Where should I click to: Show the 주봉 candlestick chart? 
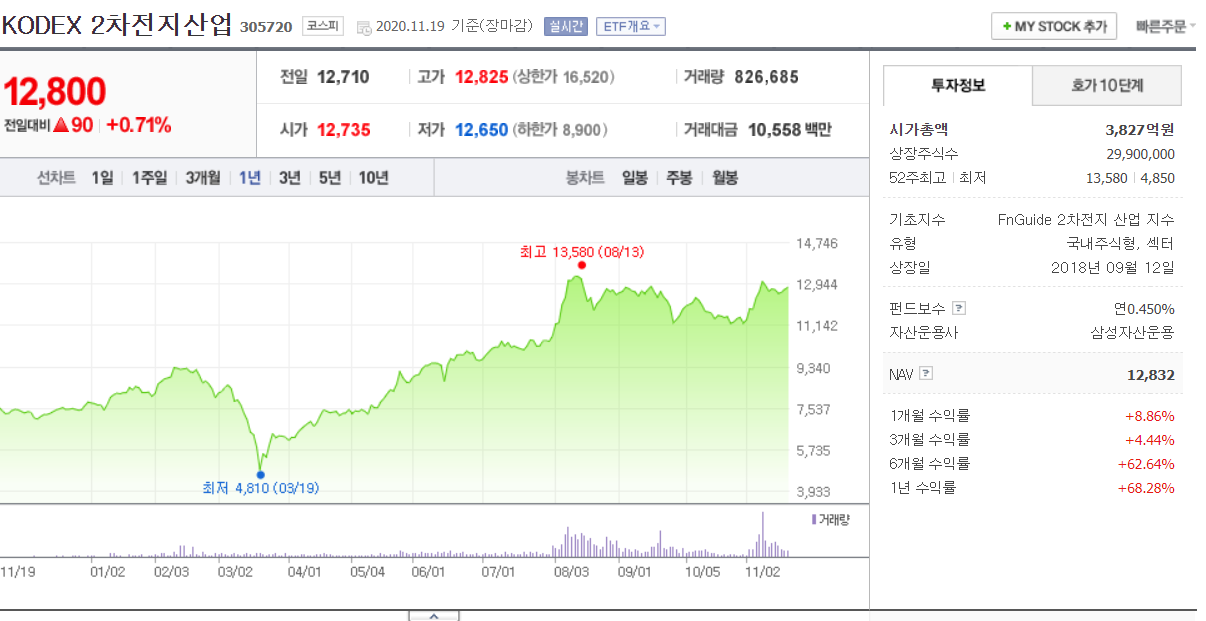click(679, 178)
